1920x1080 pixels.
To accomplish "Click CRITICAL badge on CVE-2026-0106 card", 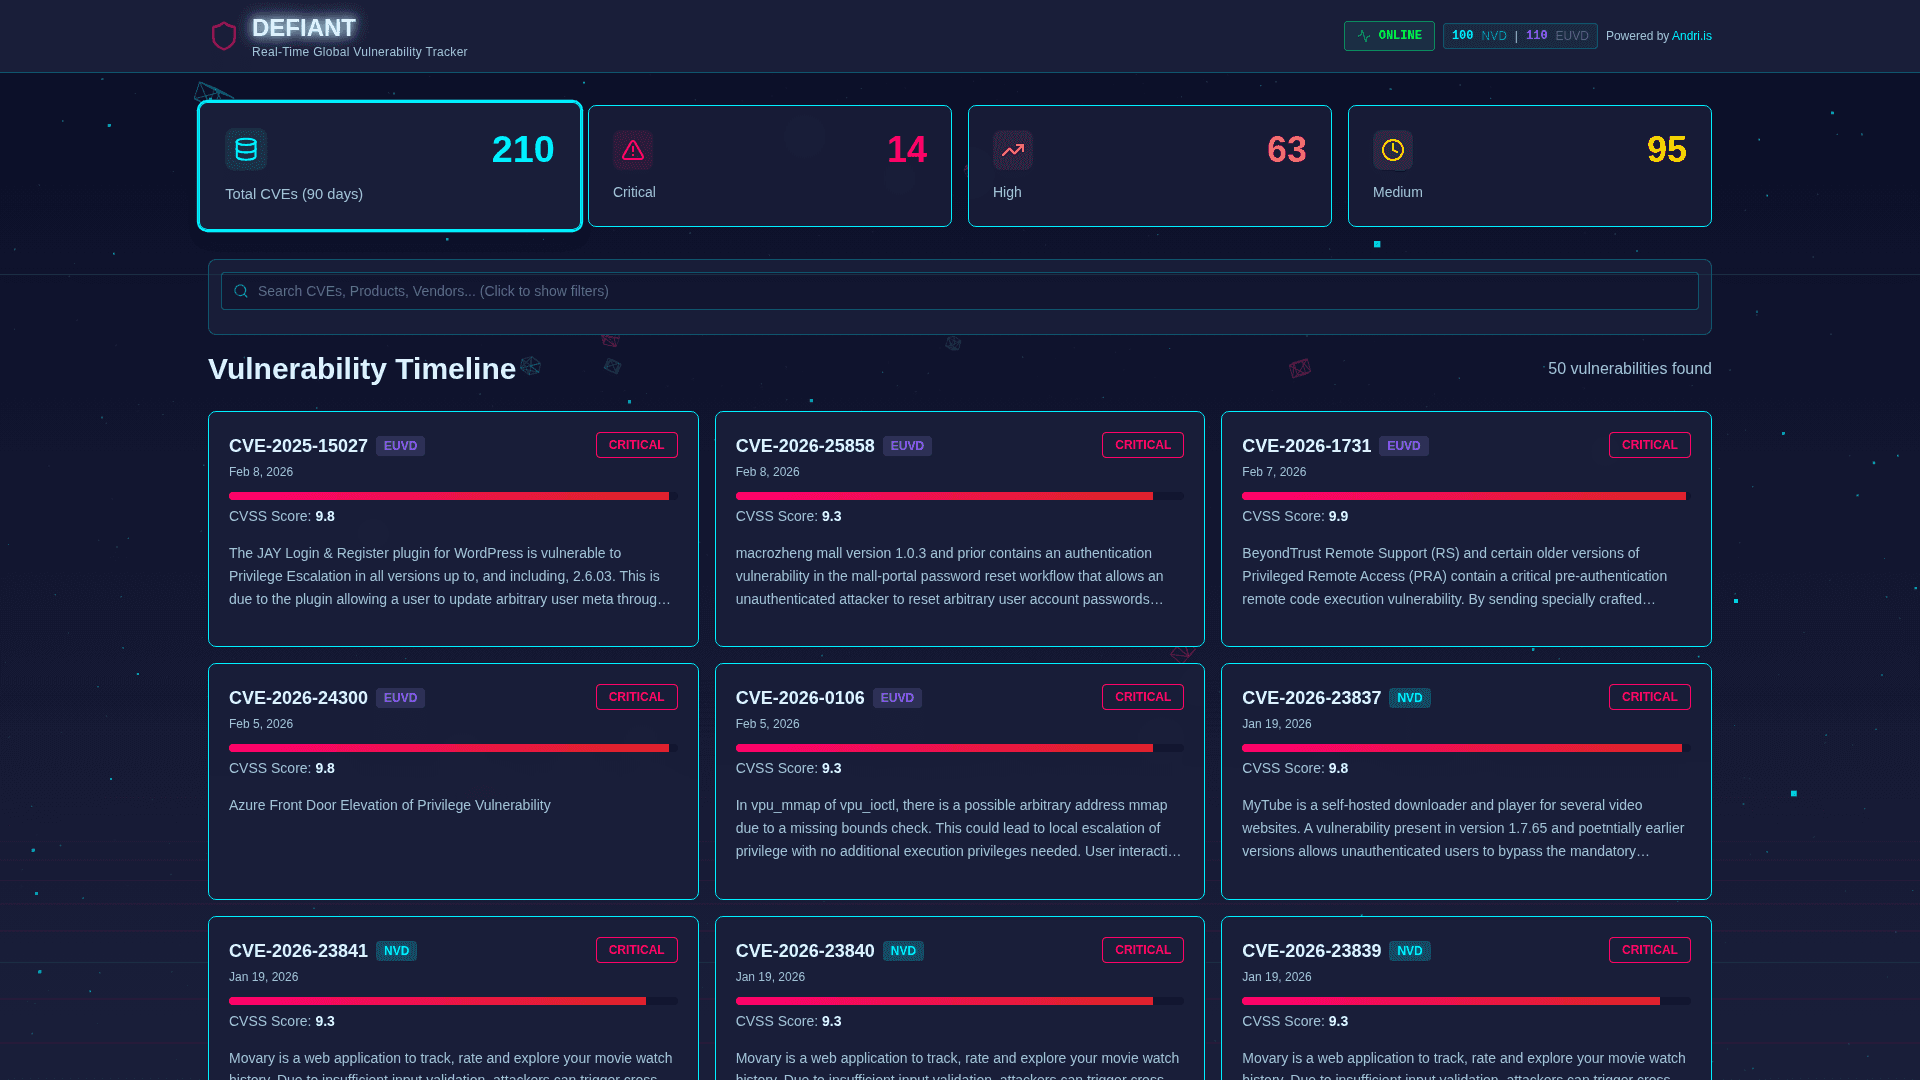I will [x=1143, y=697].
